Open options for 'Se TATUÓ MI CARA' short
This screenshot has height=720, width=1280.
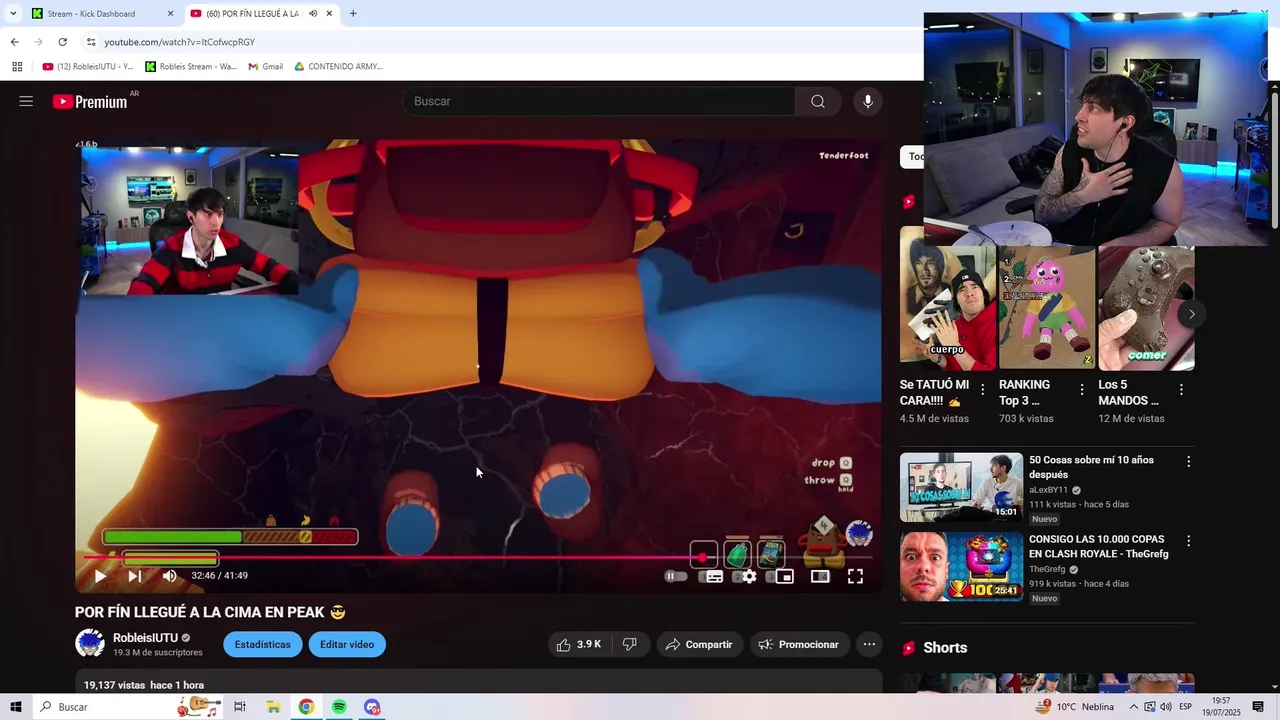click(x=982, y=390)
